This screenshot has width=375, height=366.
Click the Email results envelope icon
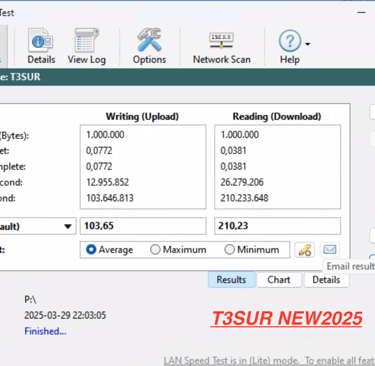point(330,249)
